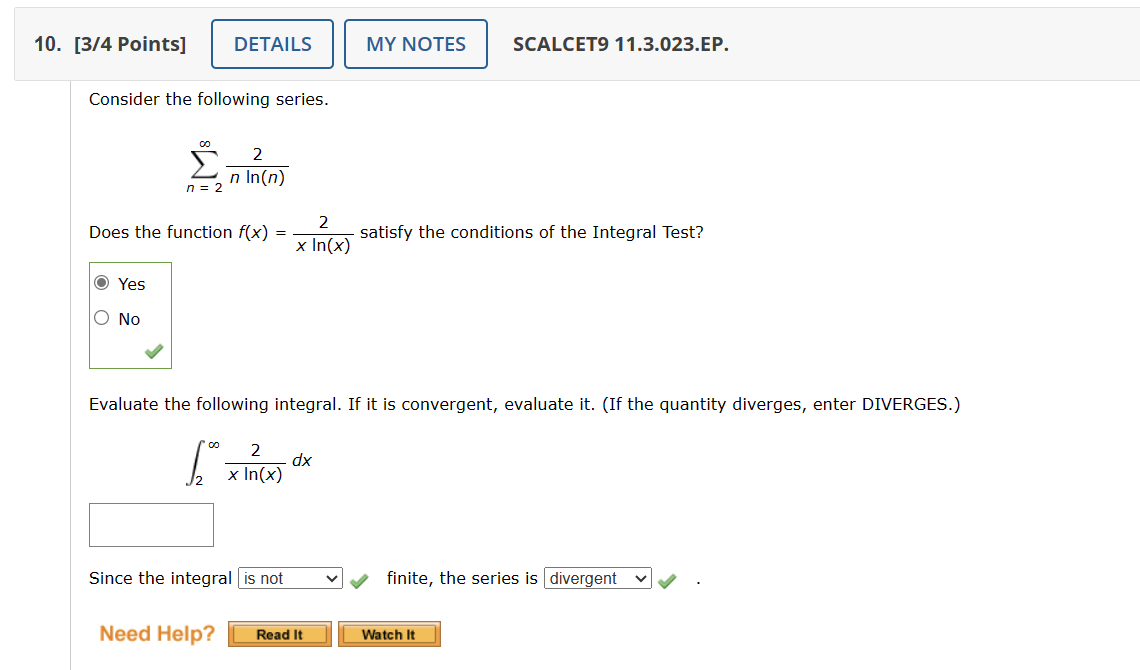Image resolution: width=1140 pixels, height=670 pixels.
Task: Click the answer input field for the integral
Action: [151, 524]
